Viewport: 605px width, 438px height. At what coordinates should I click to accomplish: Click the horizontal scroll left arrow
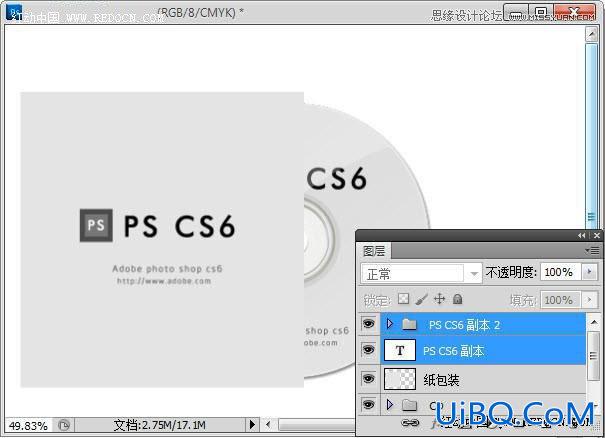coord(268,425)
